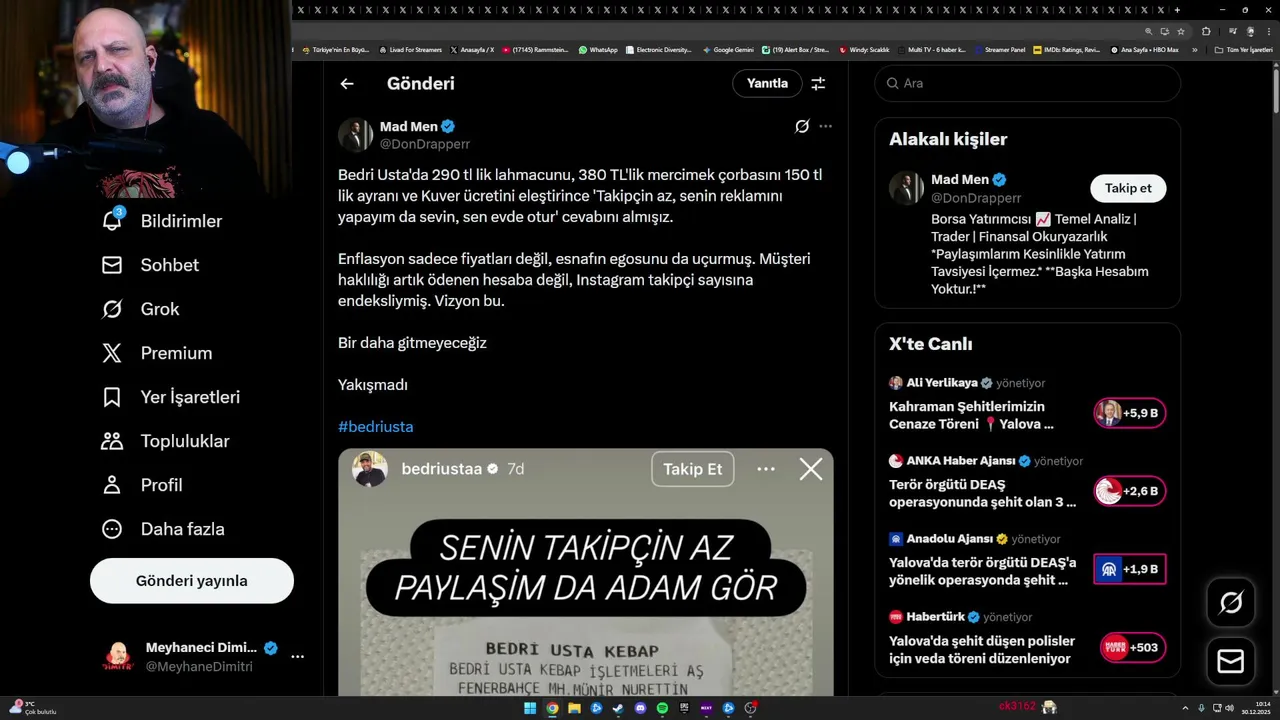Open Epic Games from taskbar

(x=684, y=708)
